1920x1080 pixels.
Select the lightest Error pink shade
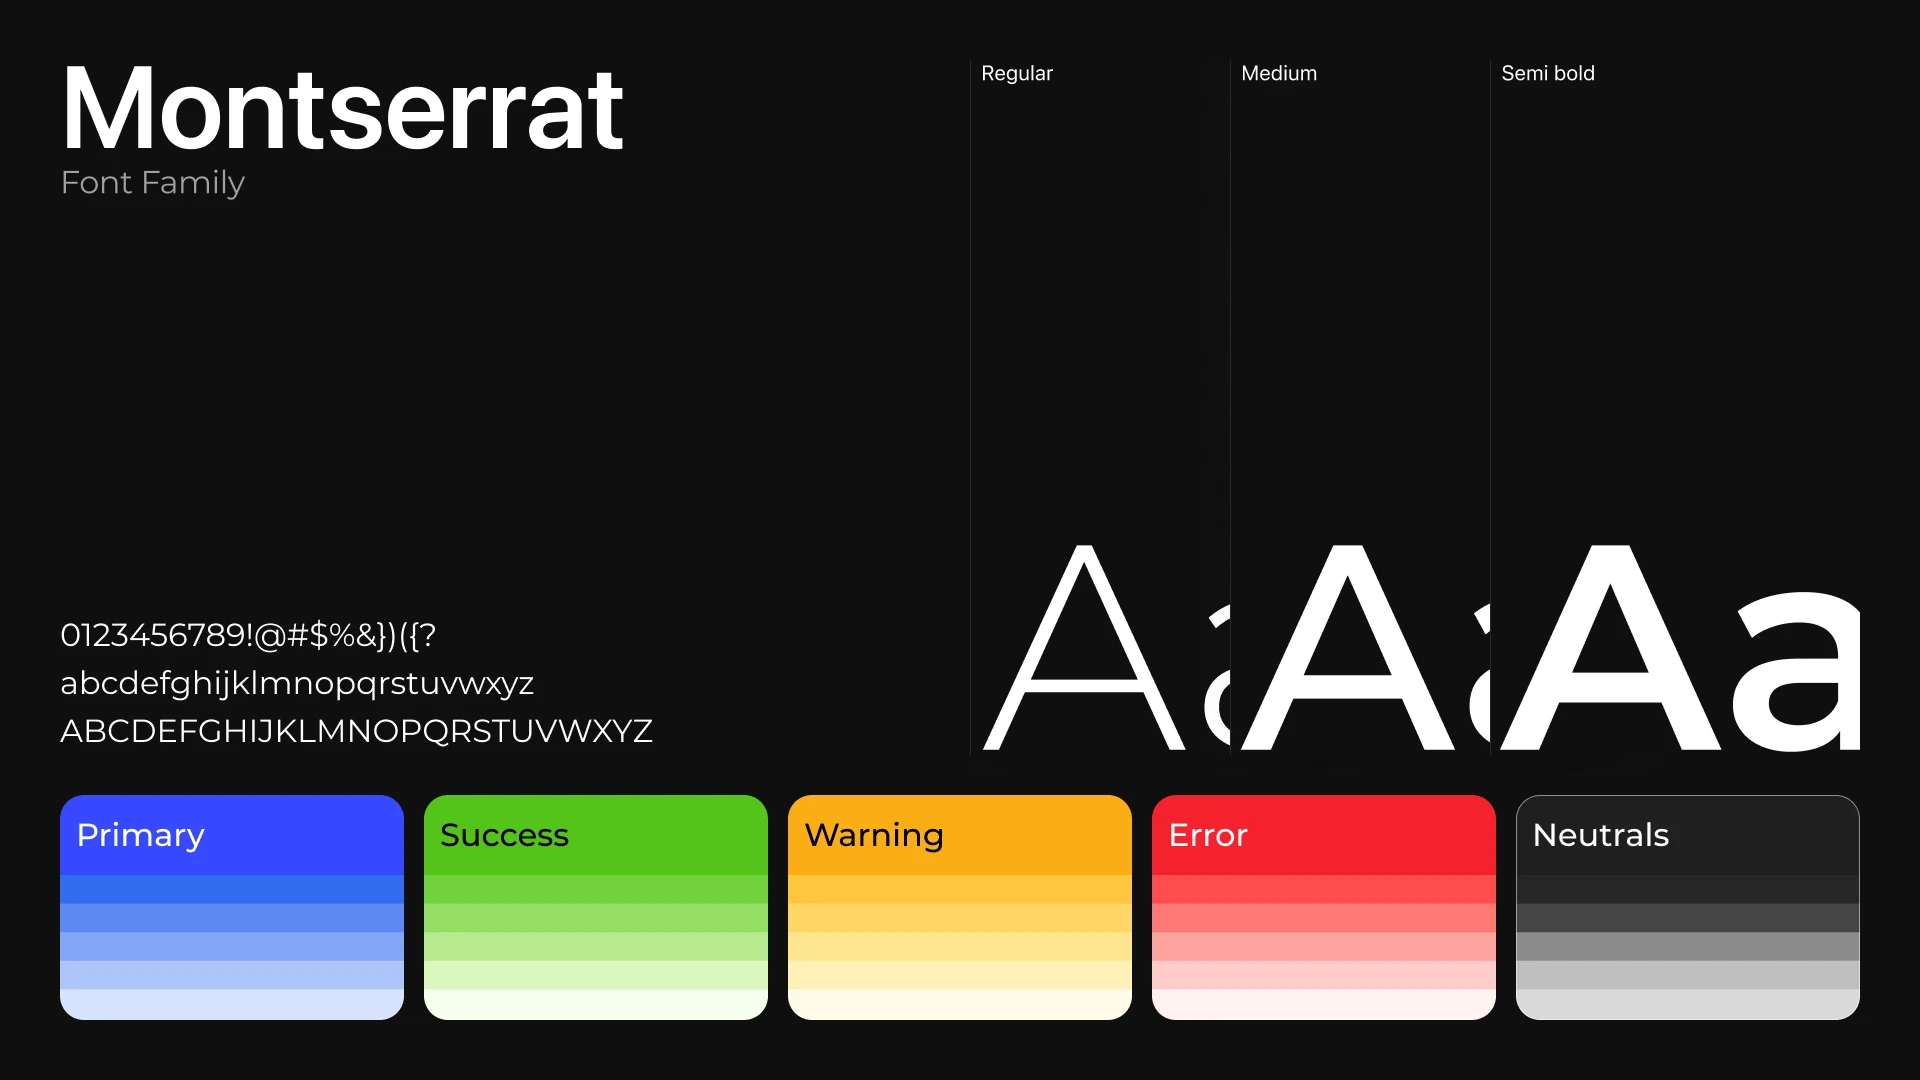pos(1324,1004)
